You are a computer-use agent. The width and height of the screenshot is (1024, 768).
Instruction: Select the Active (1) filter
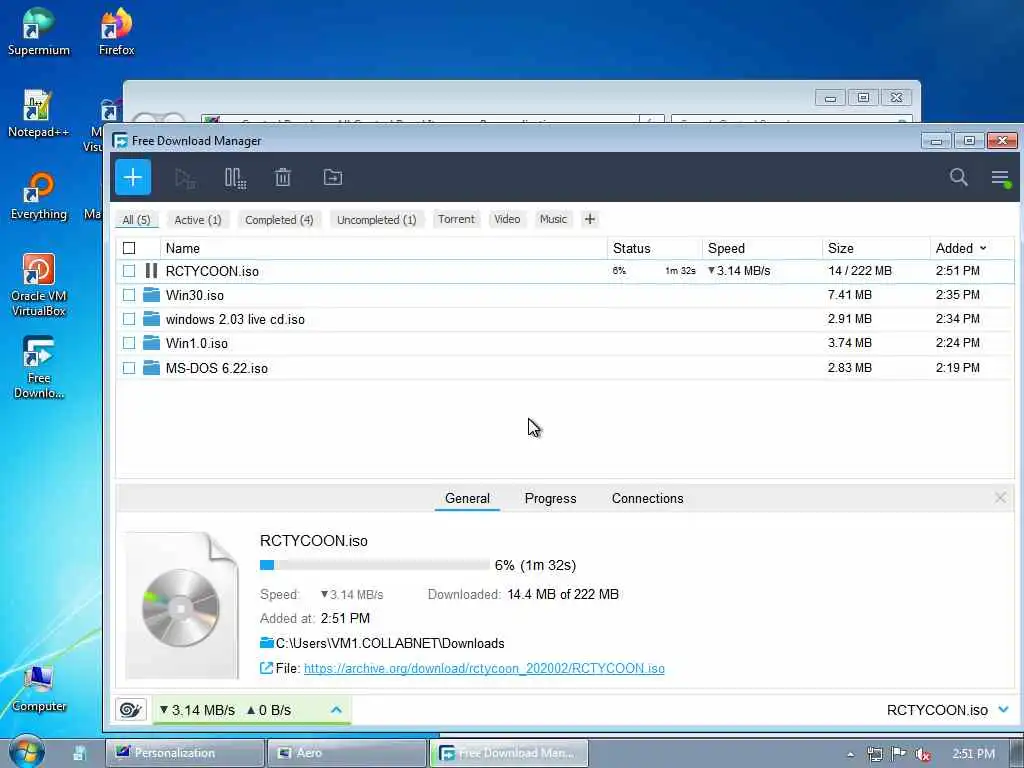[197, 219]
